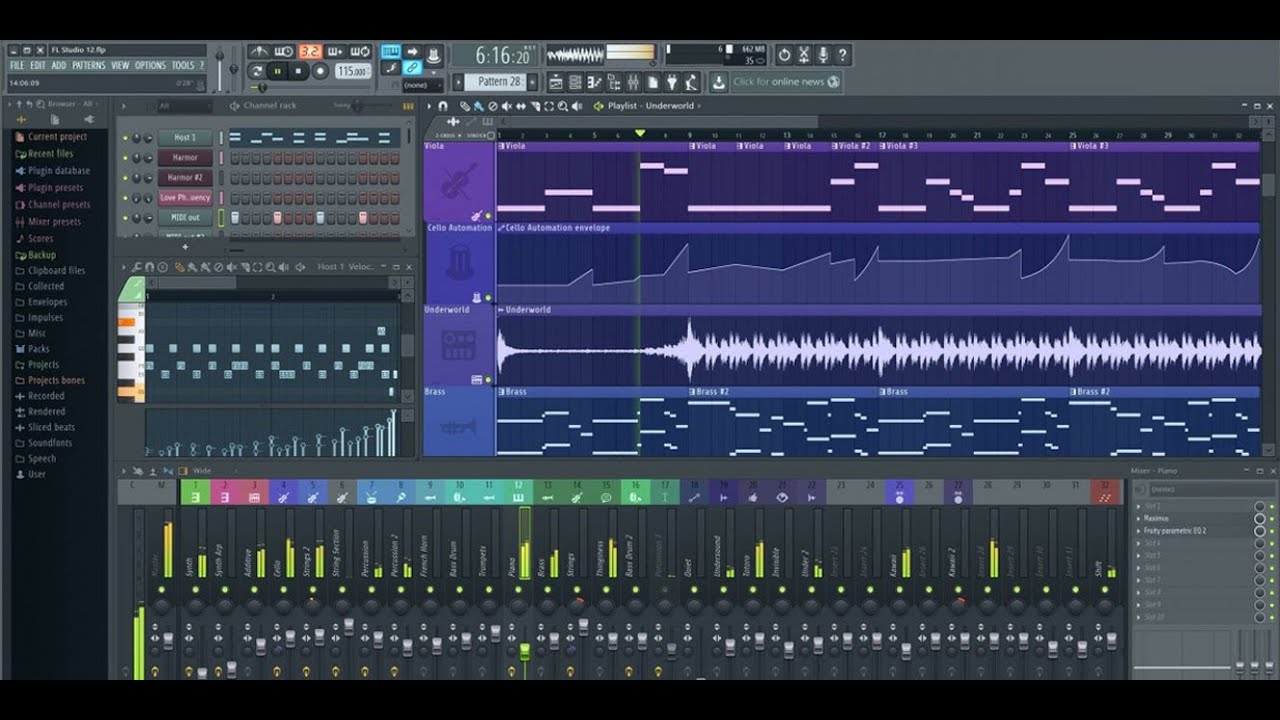The width and height of the screenshot is (1280, 720).
Task: Click the Stop transport button
Action: click(x=298, y=71)
